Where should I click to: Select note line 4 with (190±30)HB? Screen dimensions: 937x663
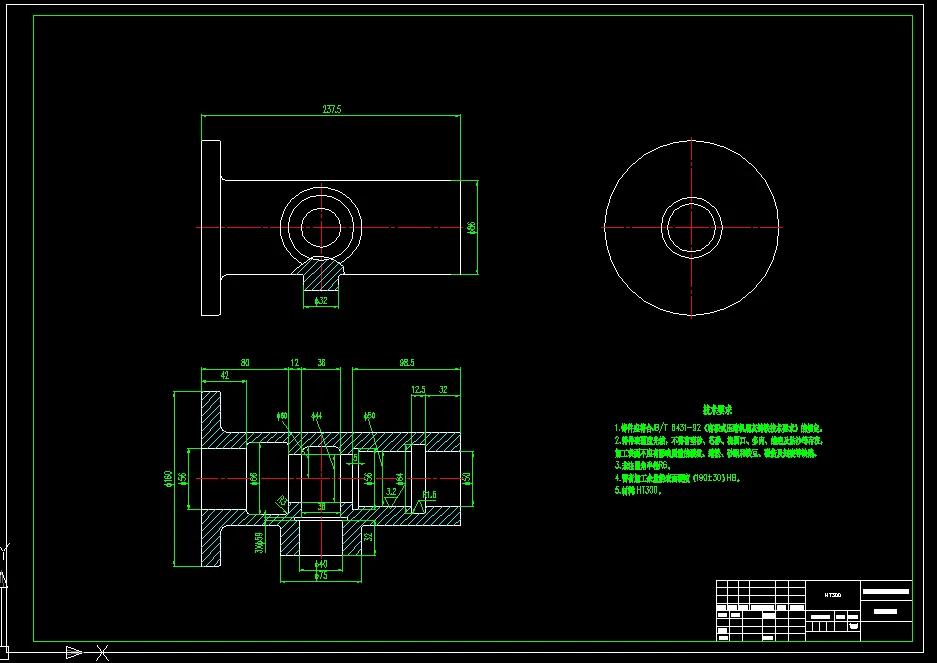(678, 478)
